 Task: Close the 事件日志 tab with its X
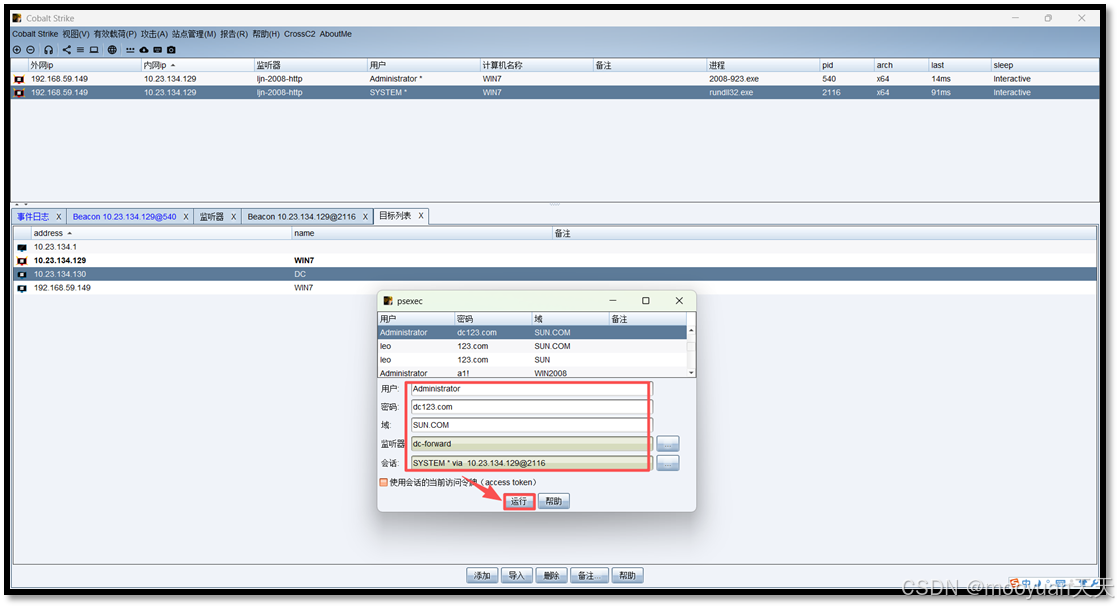59,217
